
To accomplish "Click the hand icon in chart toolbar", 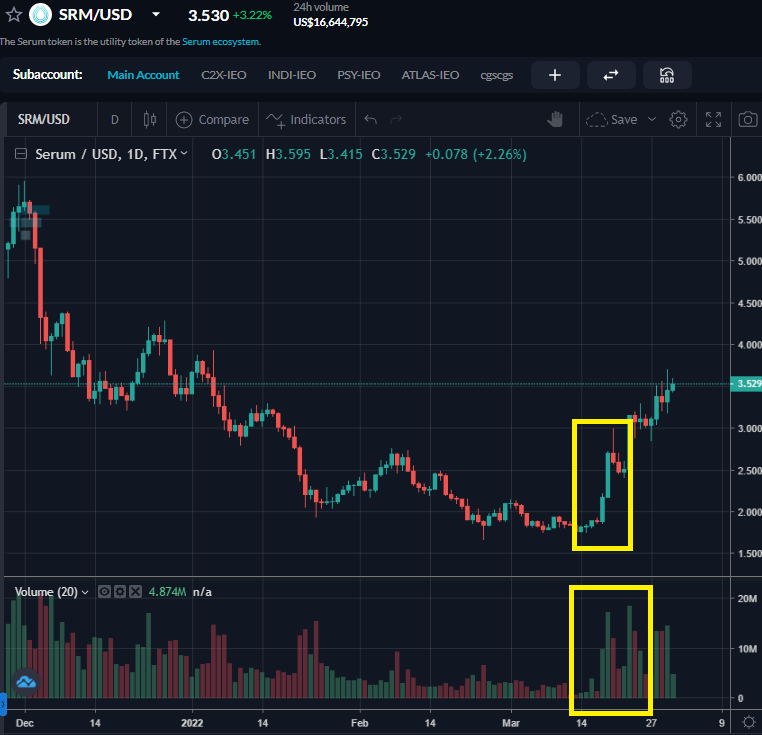I will coord(555,119).
